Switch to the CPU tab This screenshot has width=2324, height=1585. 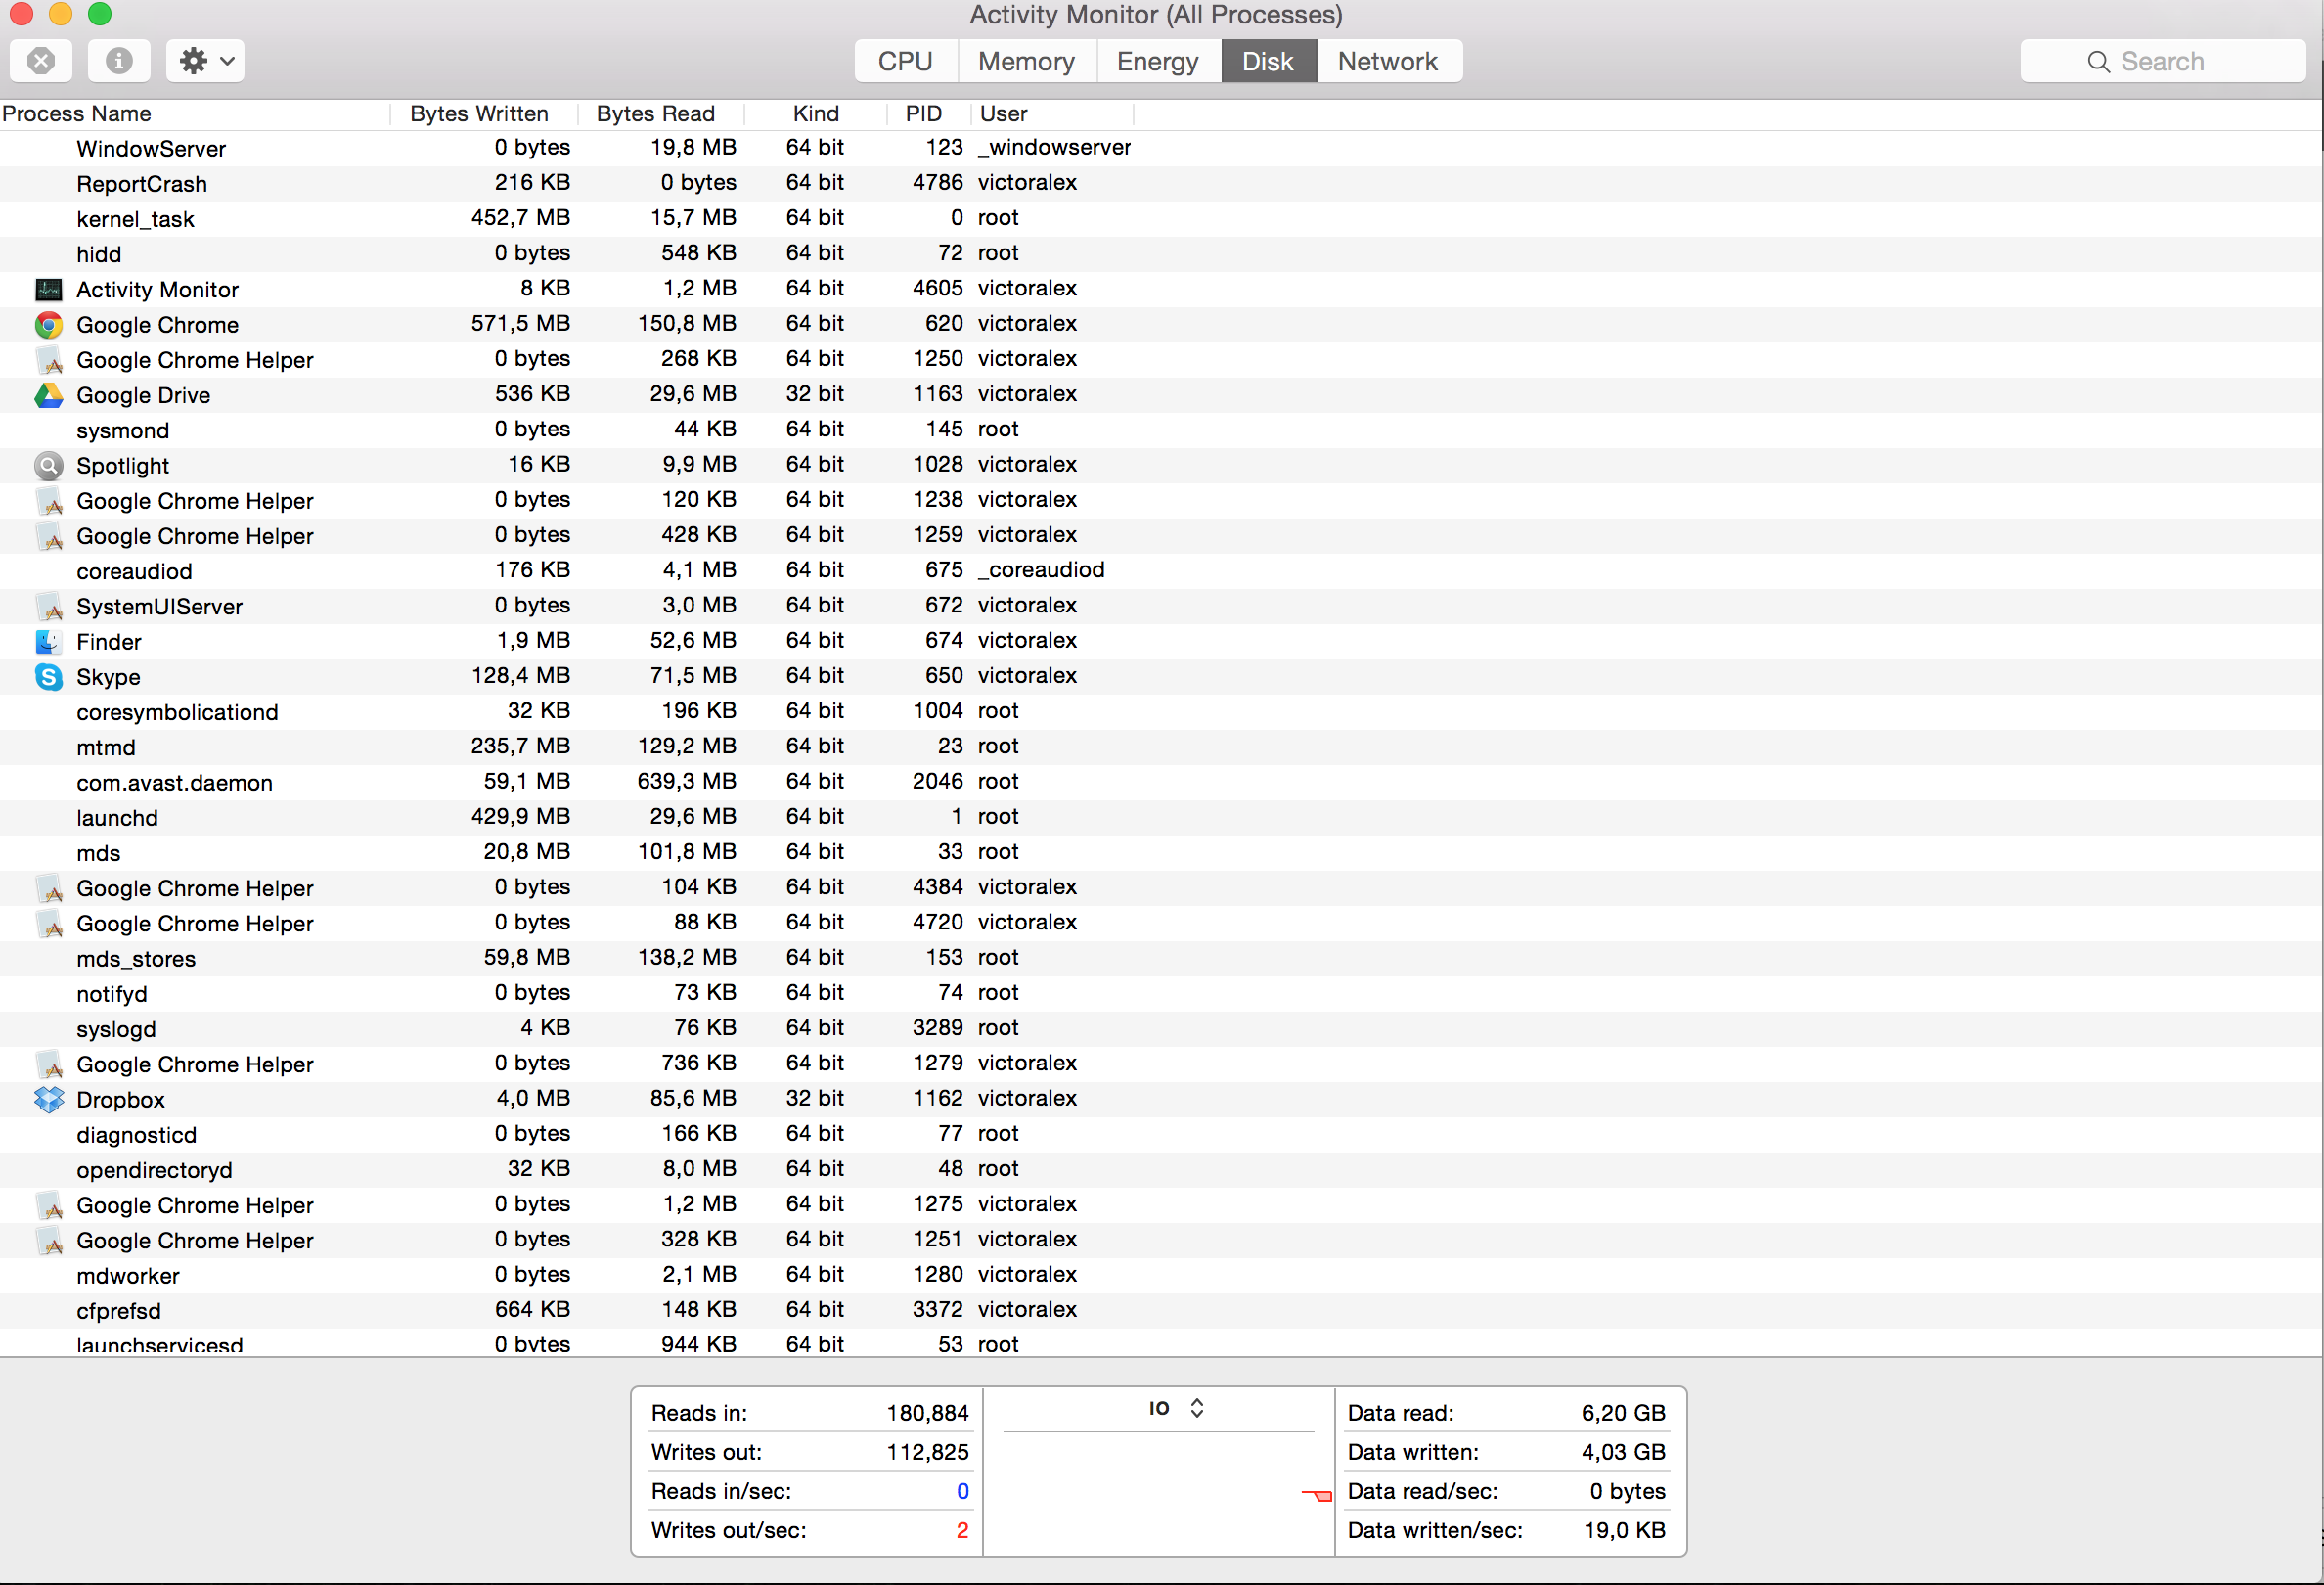[x=905, y=61]
